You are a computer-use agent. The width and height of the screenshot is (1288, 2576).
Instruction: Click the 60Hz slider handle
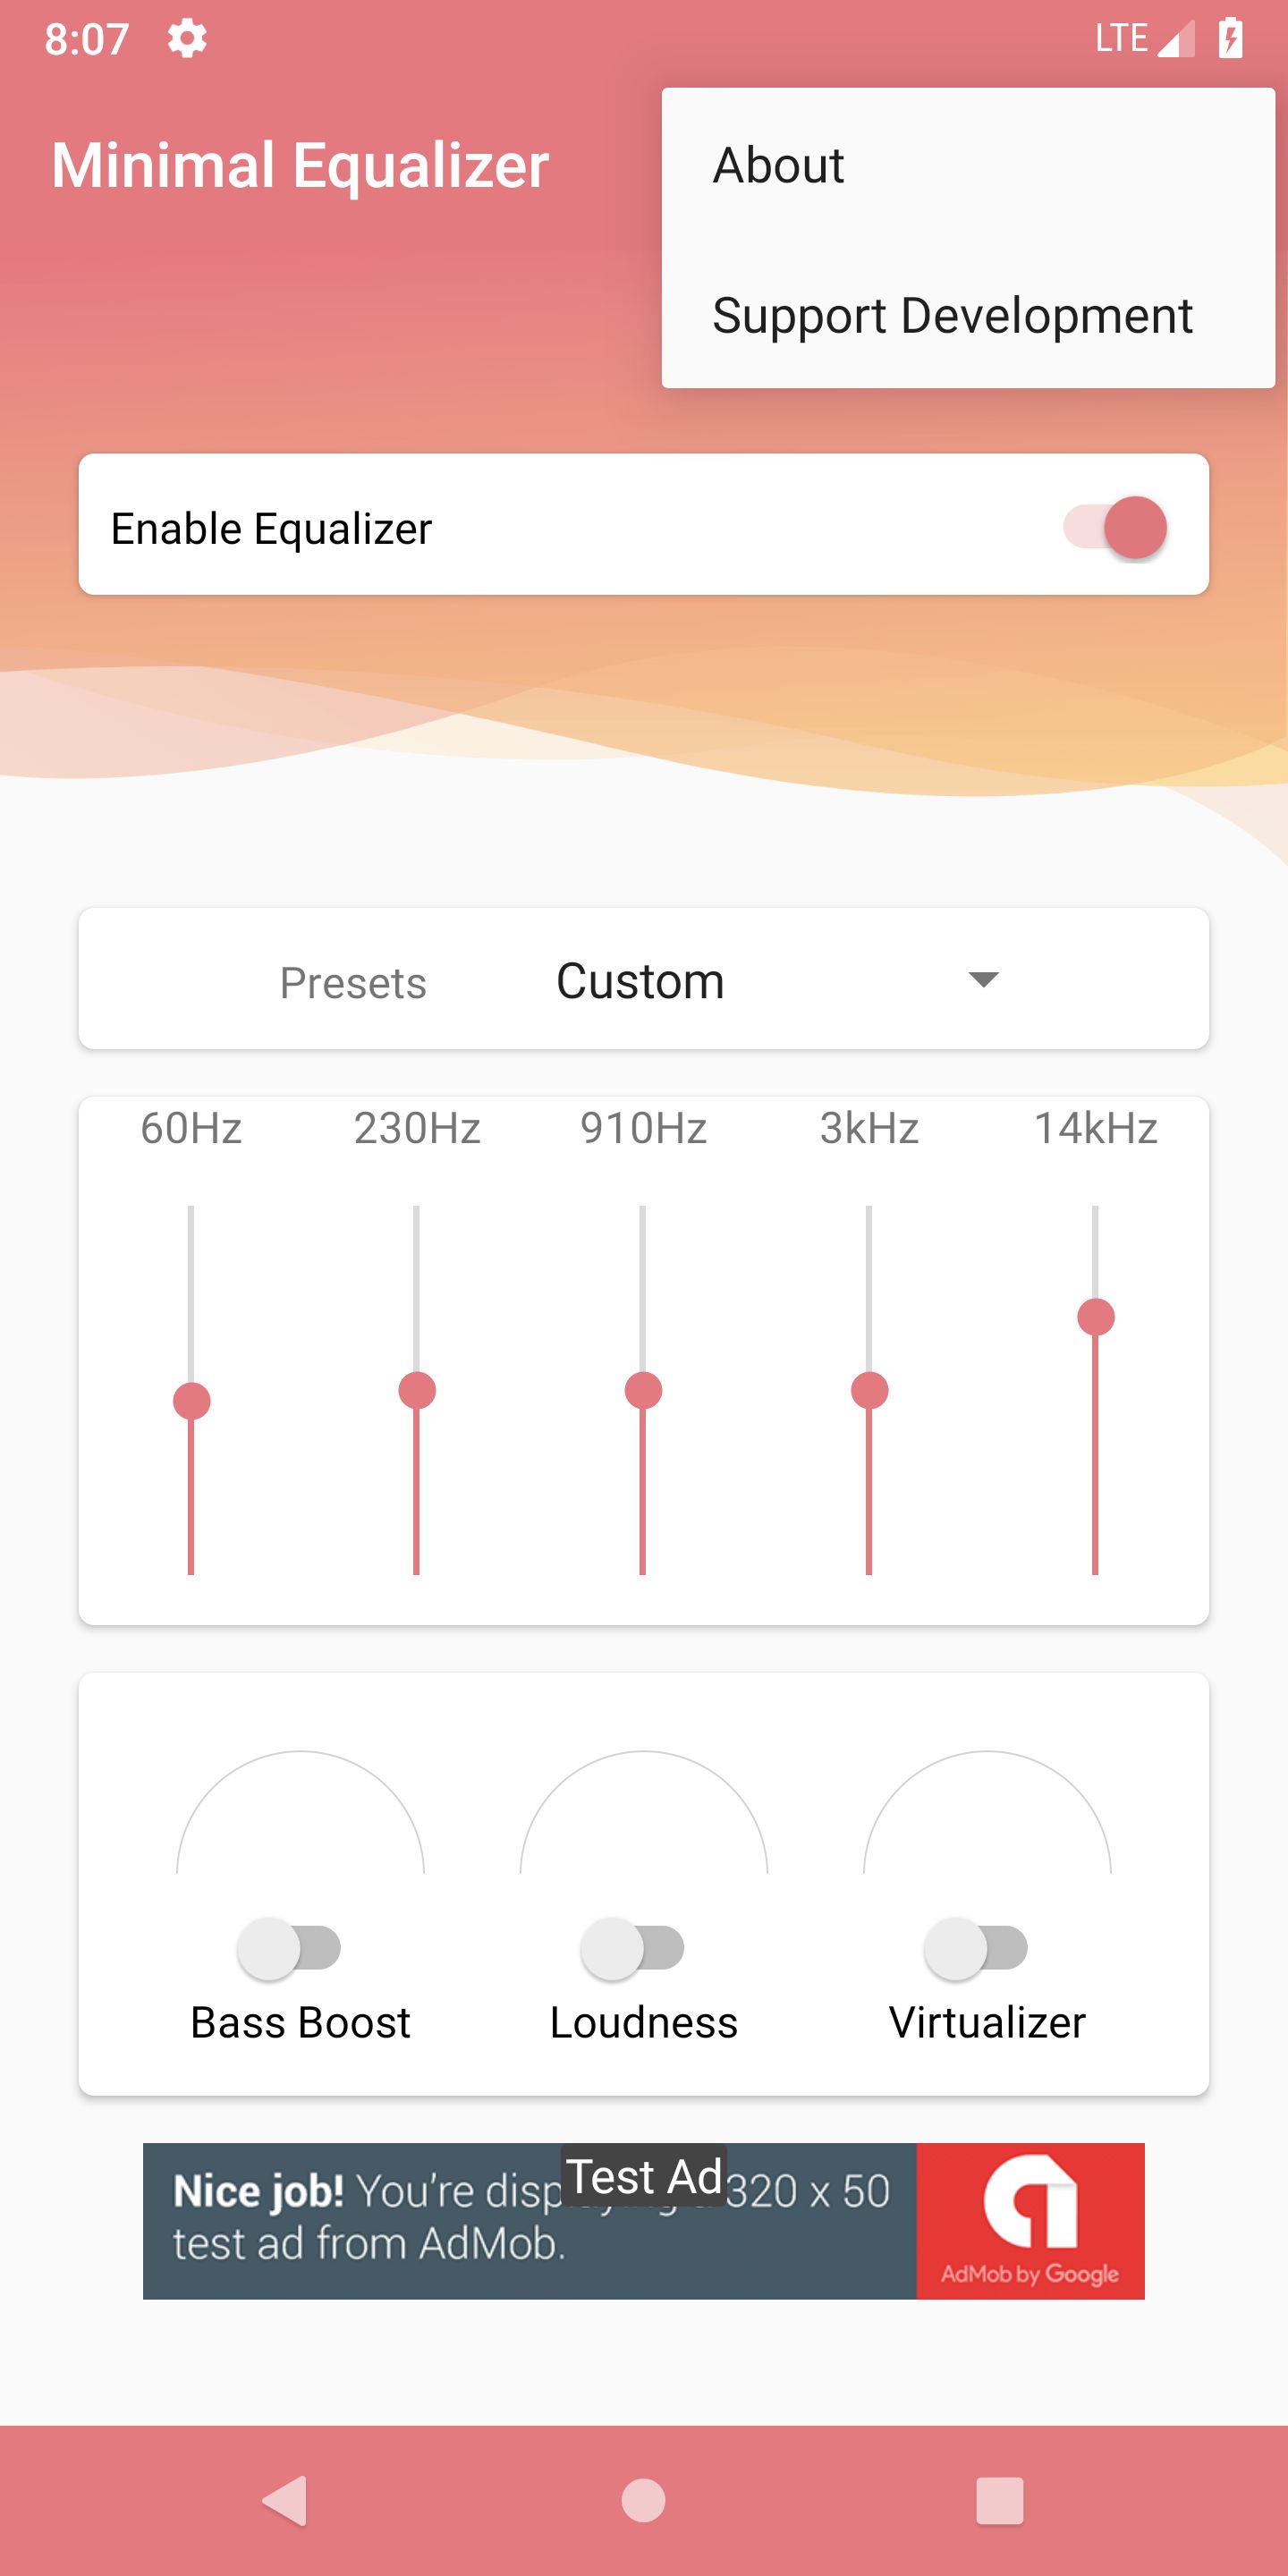click(x=191, y=1401)
